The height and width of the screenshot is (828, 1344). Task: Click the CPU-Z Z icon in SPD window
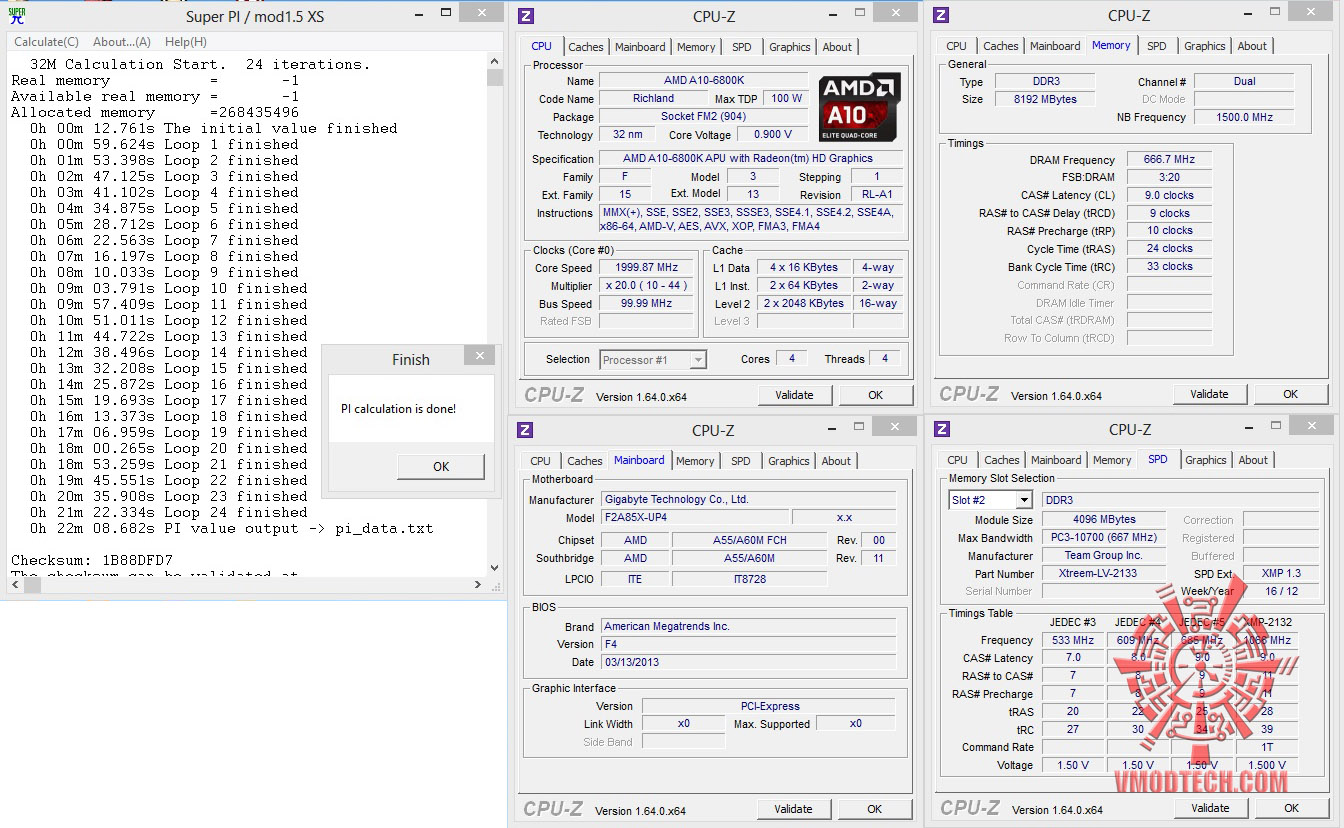click(x=941, y=430)
